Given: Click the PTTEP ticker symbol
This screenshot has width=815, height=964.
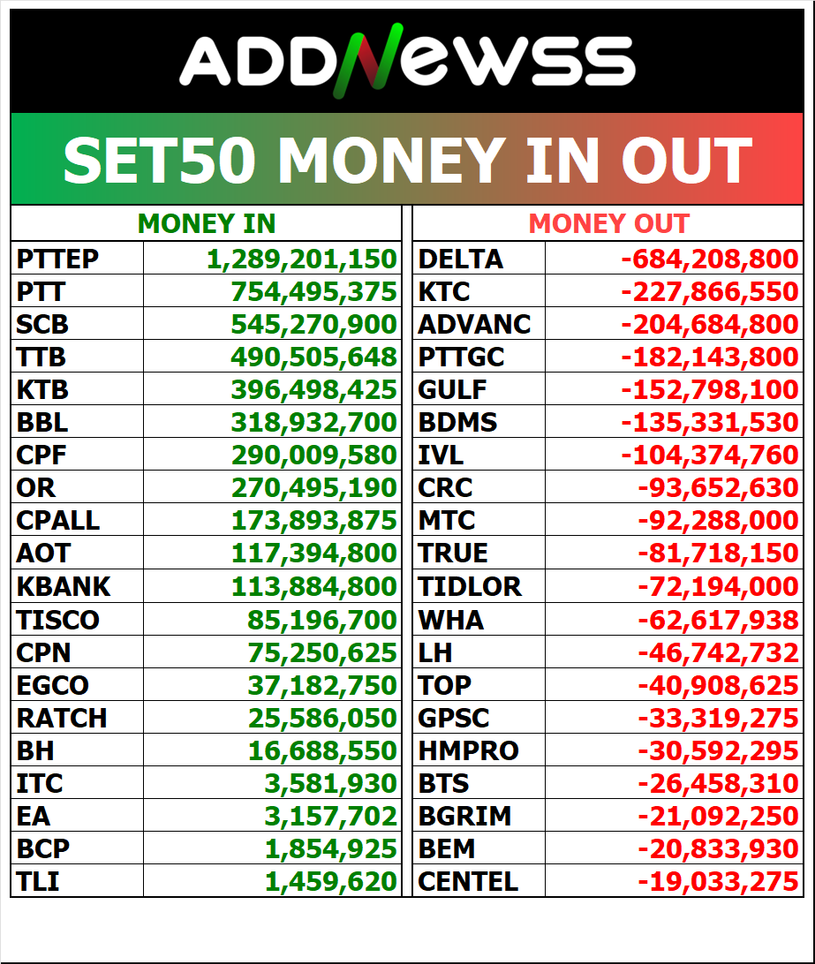Looking at the screenshot, I should coord(58,260).
